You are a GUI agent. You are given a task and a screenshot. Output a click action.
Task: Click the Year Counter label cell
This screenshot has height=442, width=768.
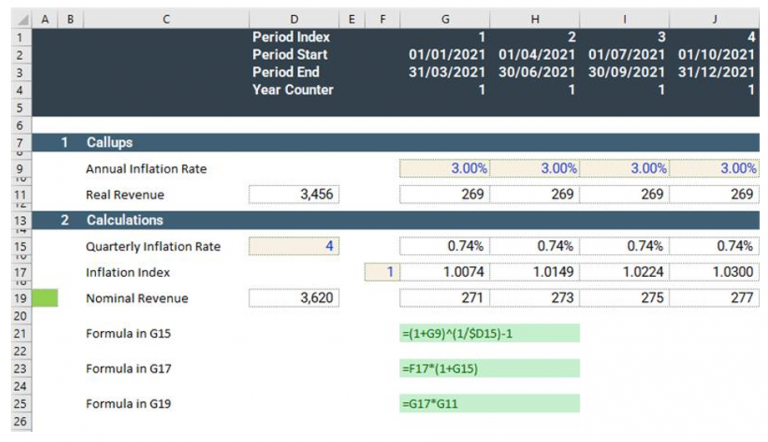[x=293, y=90]
